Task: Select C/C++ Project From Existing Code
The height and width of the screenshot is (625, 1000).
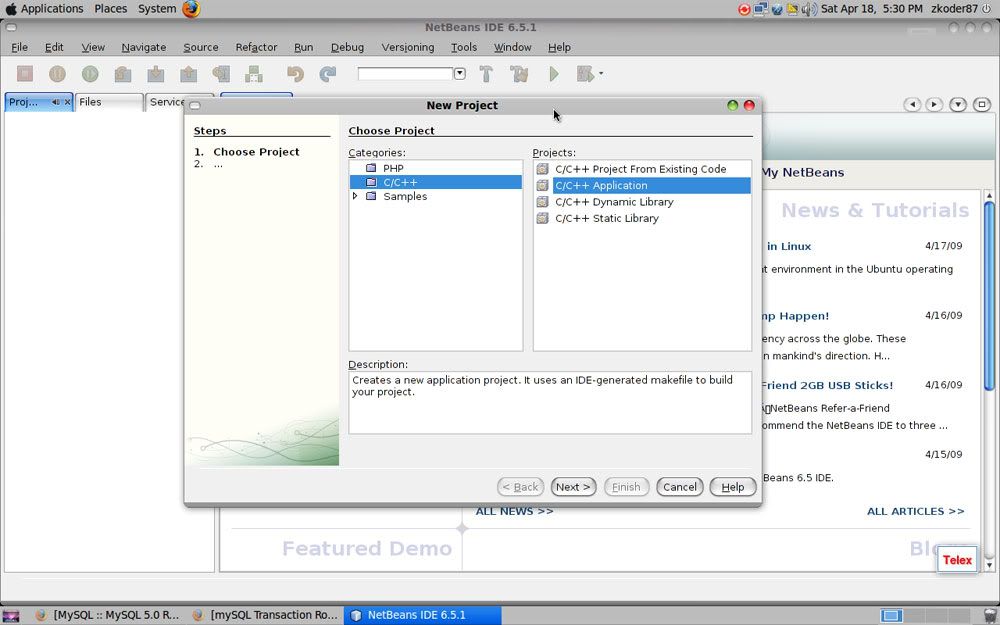Action: (x=640, y=169)
